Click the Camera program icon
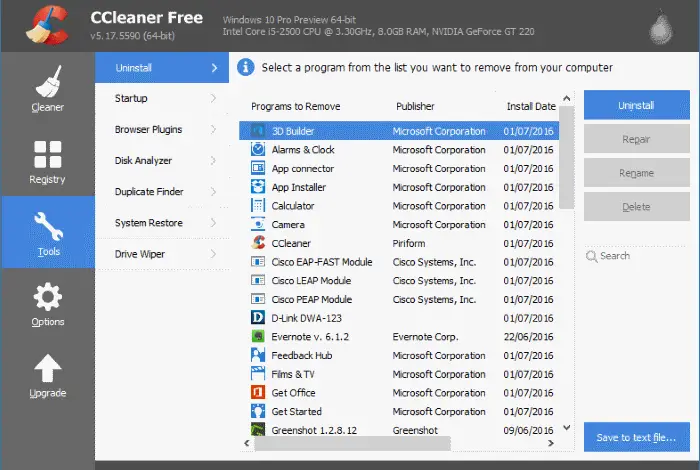Screen dimensions: 700x470 258,224
